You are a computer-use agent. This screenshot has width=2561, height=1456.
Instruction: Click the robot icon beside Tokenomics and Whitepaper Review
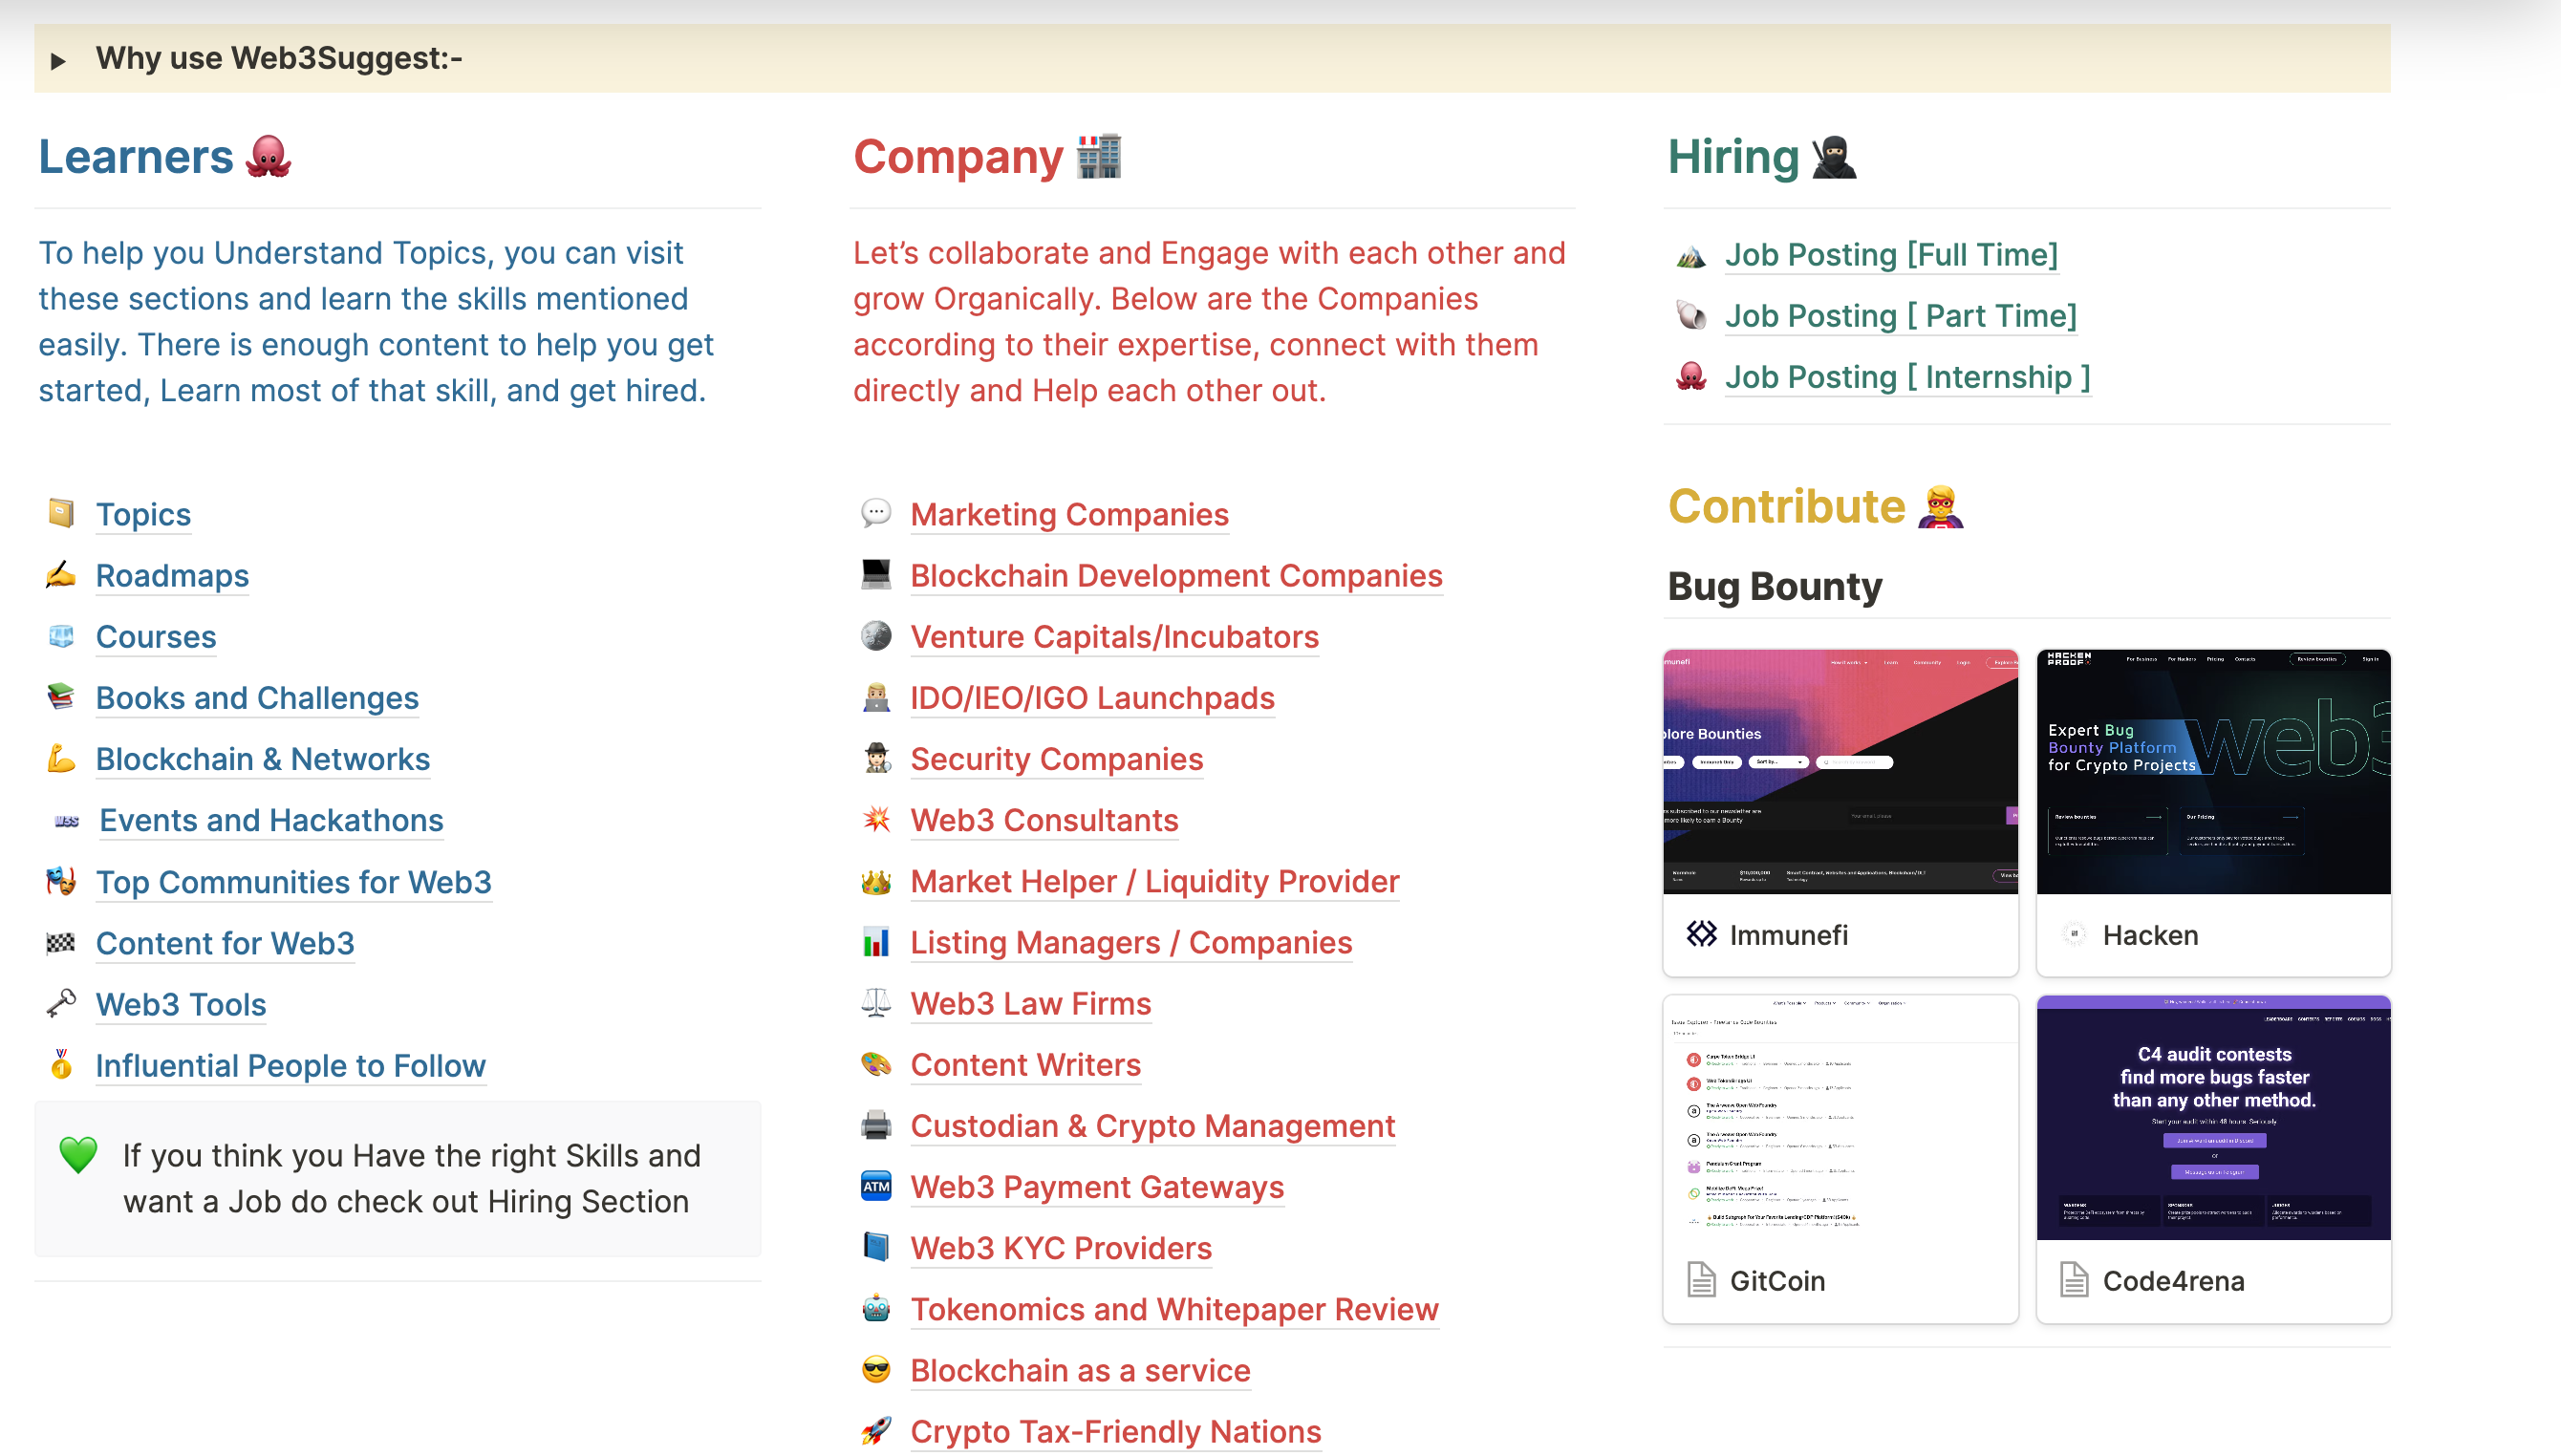pyautogui.click(x=876, y=1309)
